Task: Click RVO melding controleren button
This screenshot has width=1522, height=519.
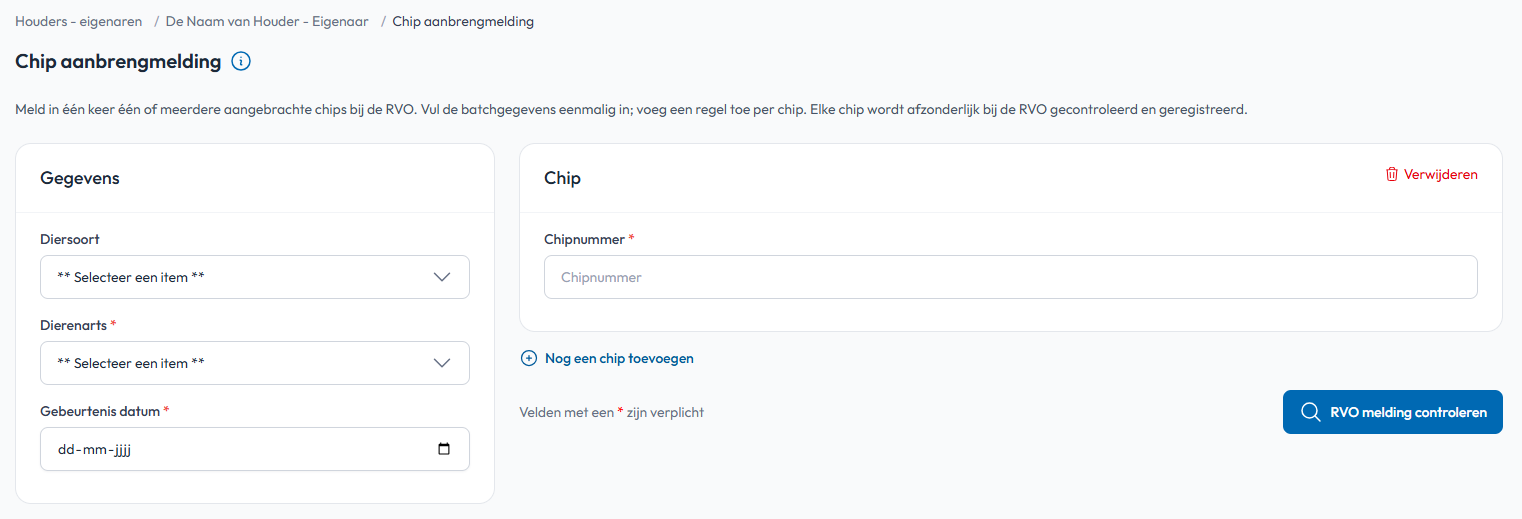Action: point(1393,412)
